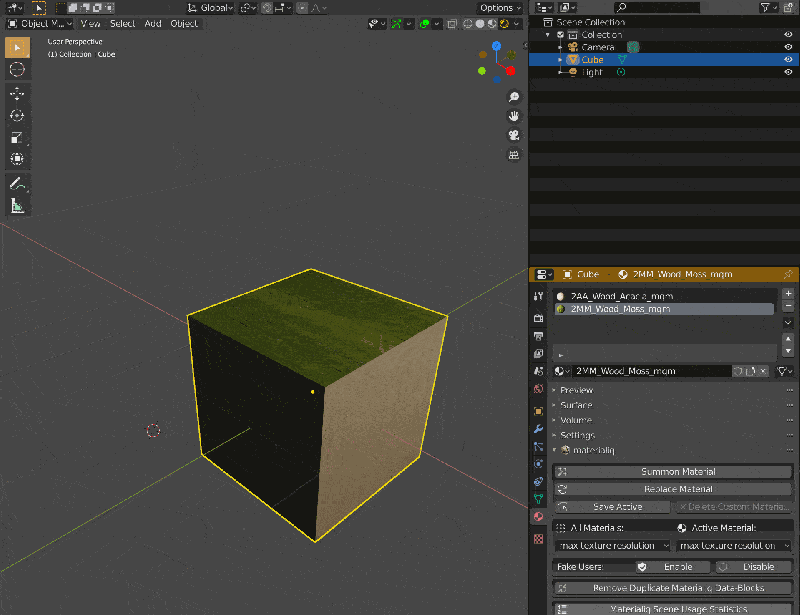Switch perspective/orthographic with grid icon

pyautogui.click(x=514, y=155)
